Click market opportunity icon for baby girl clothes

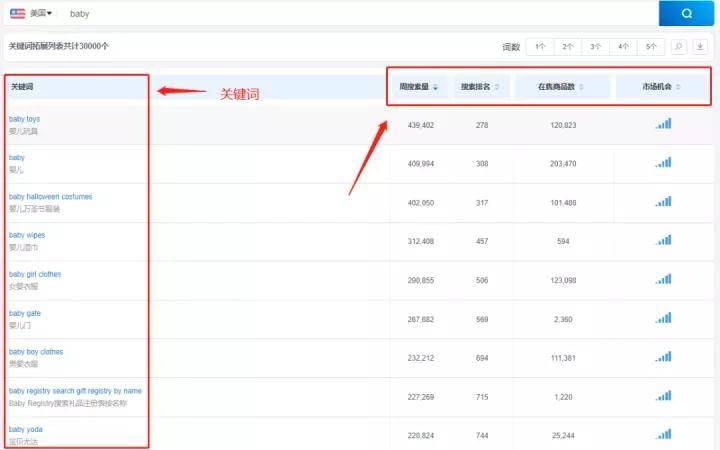coord(664,279)
